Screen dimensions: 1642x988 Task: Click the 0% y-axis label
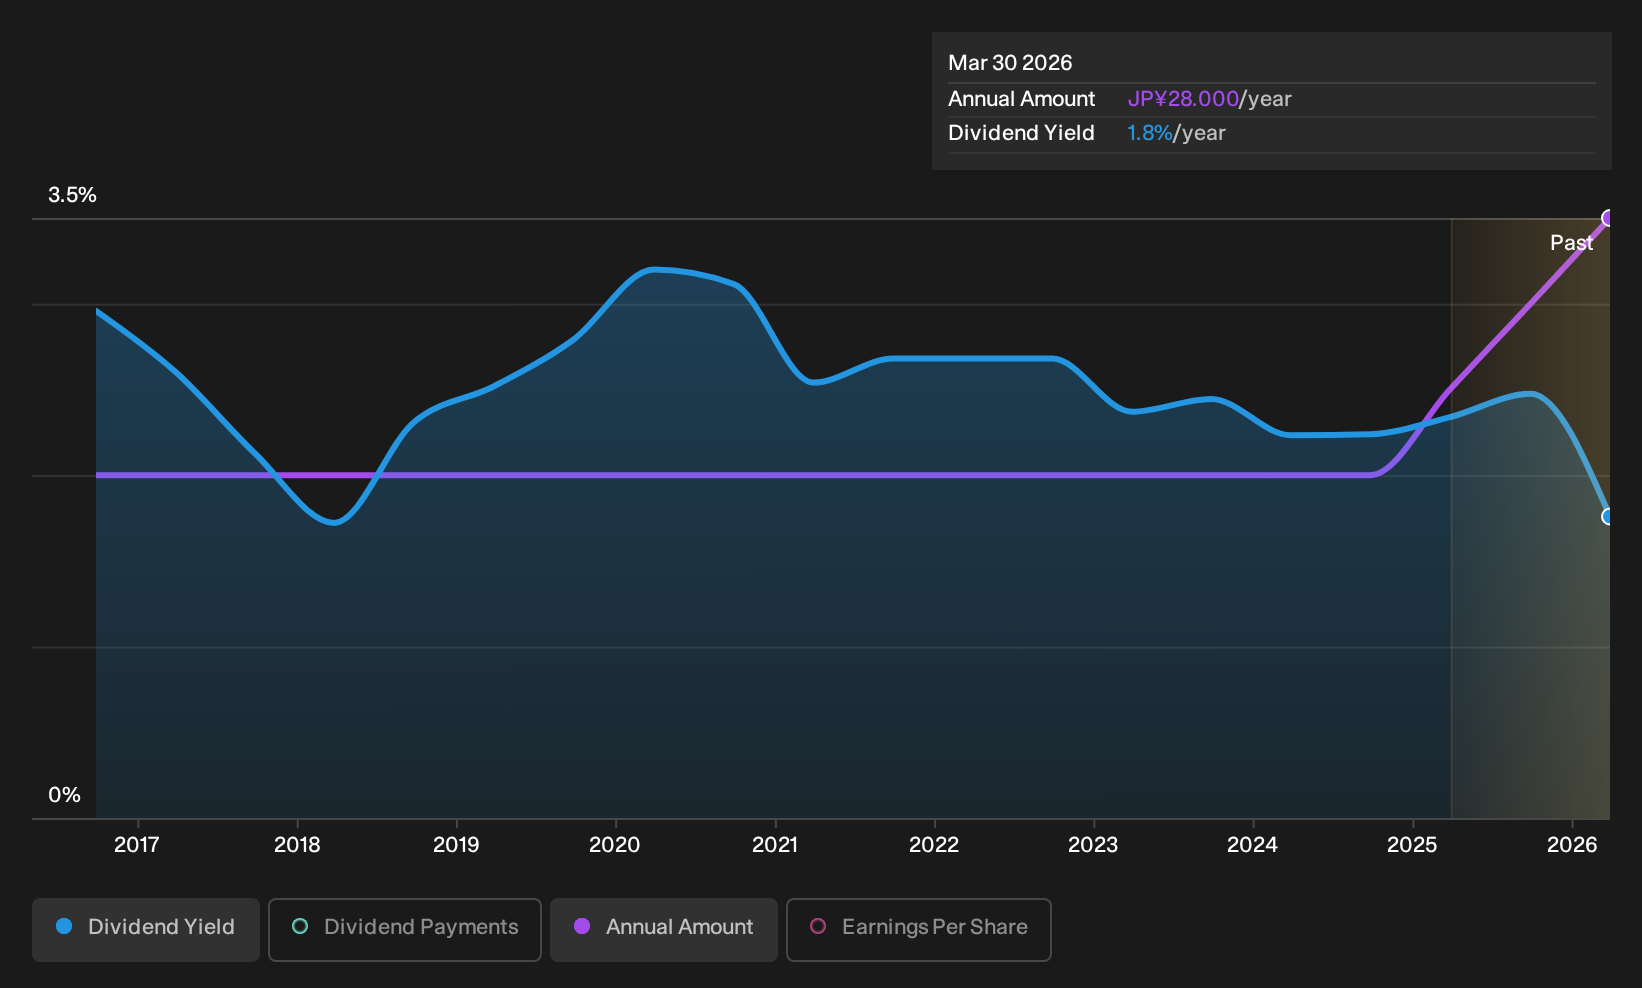coord(64,795)
